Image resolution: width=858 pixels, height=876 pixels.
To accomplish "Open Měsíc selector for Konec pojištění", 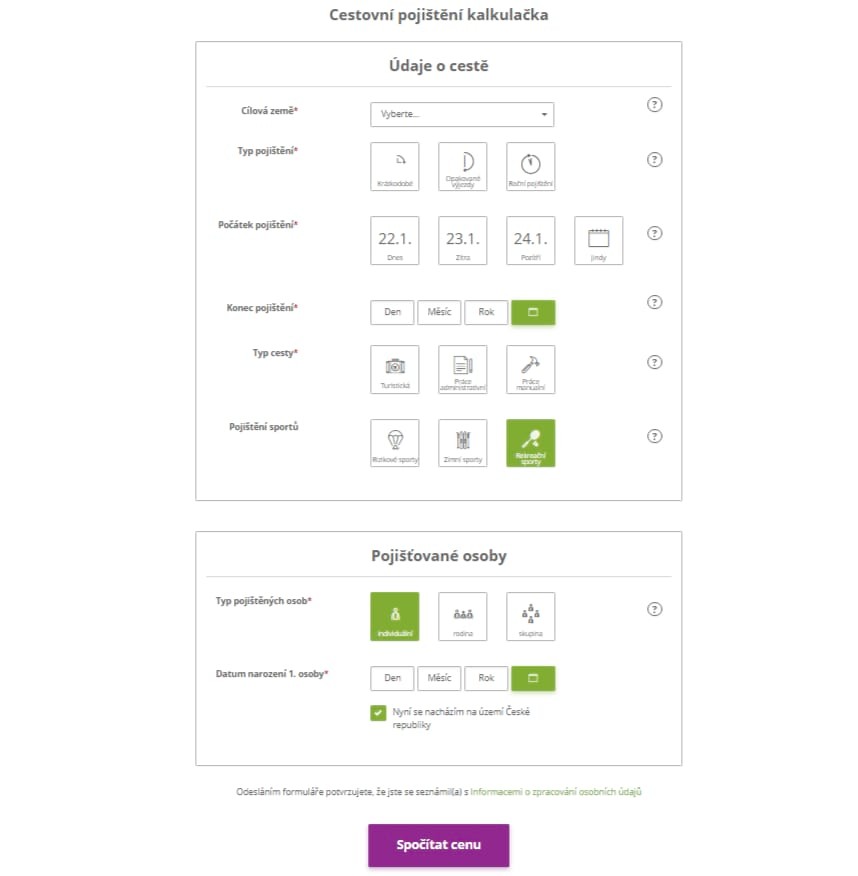I will coord(439,312).
